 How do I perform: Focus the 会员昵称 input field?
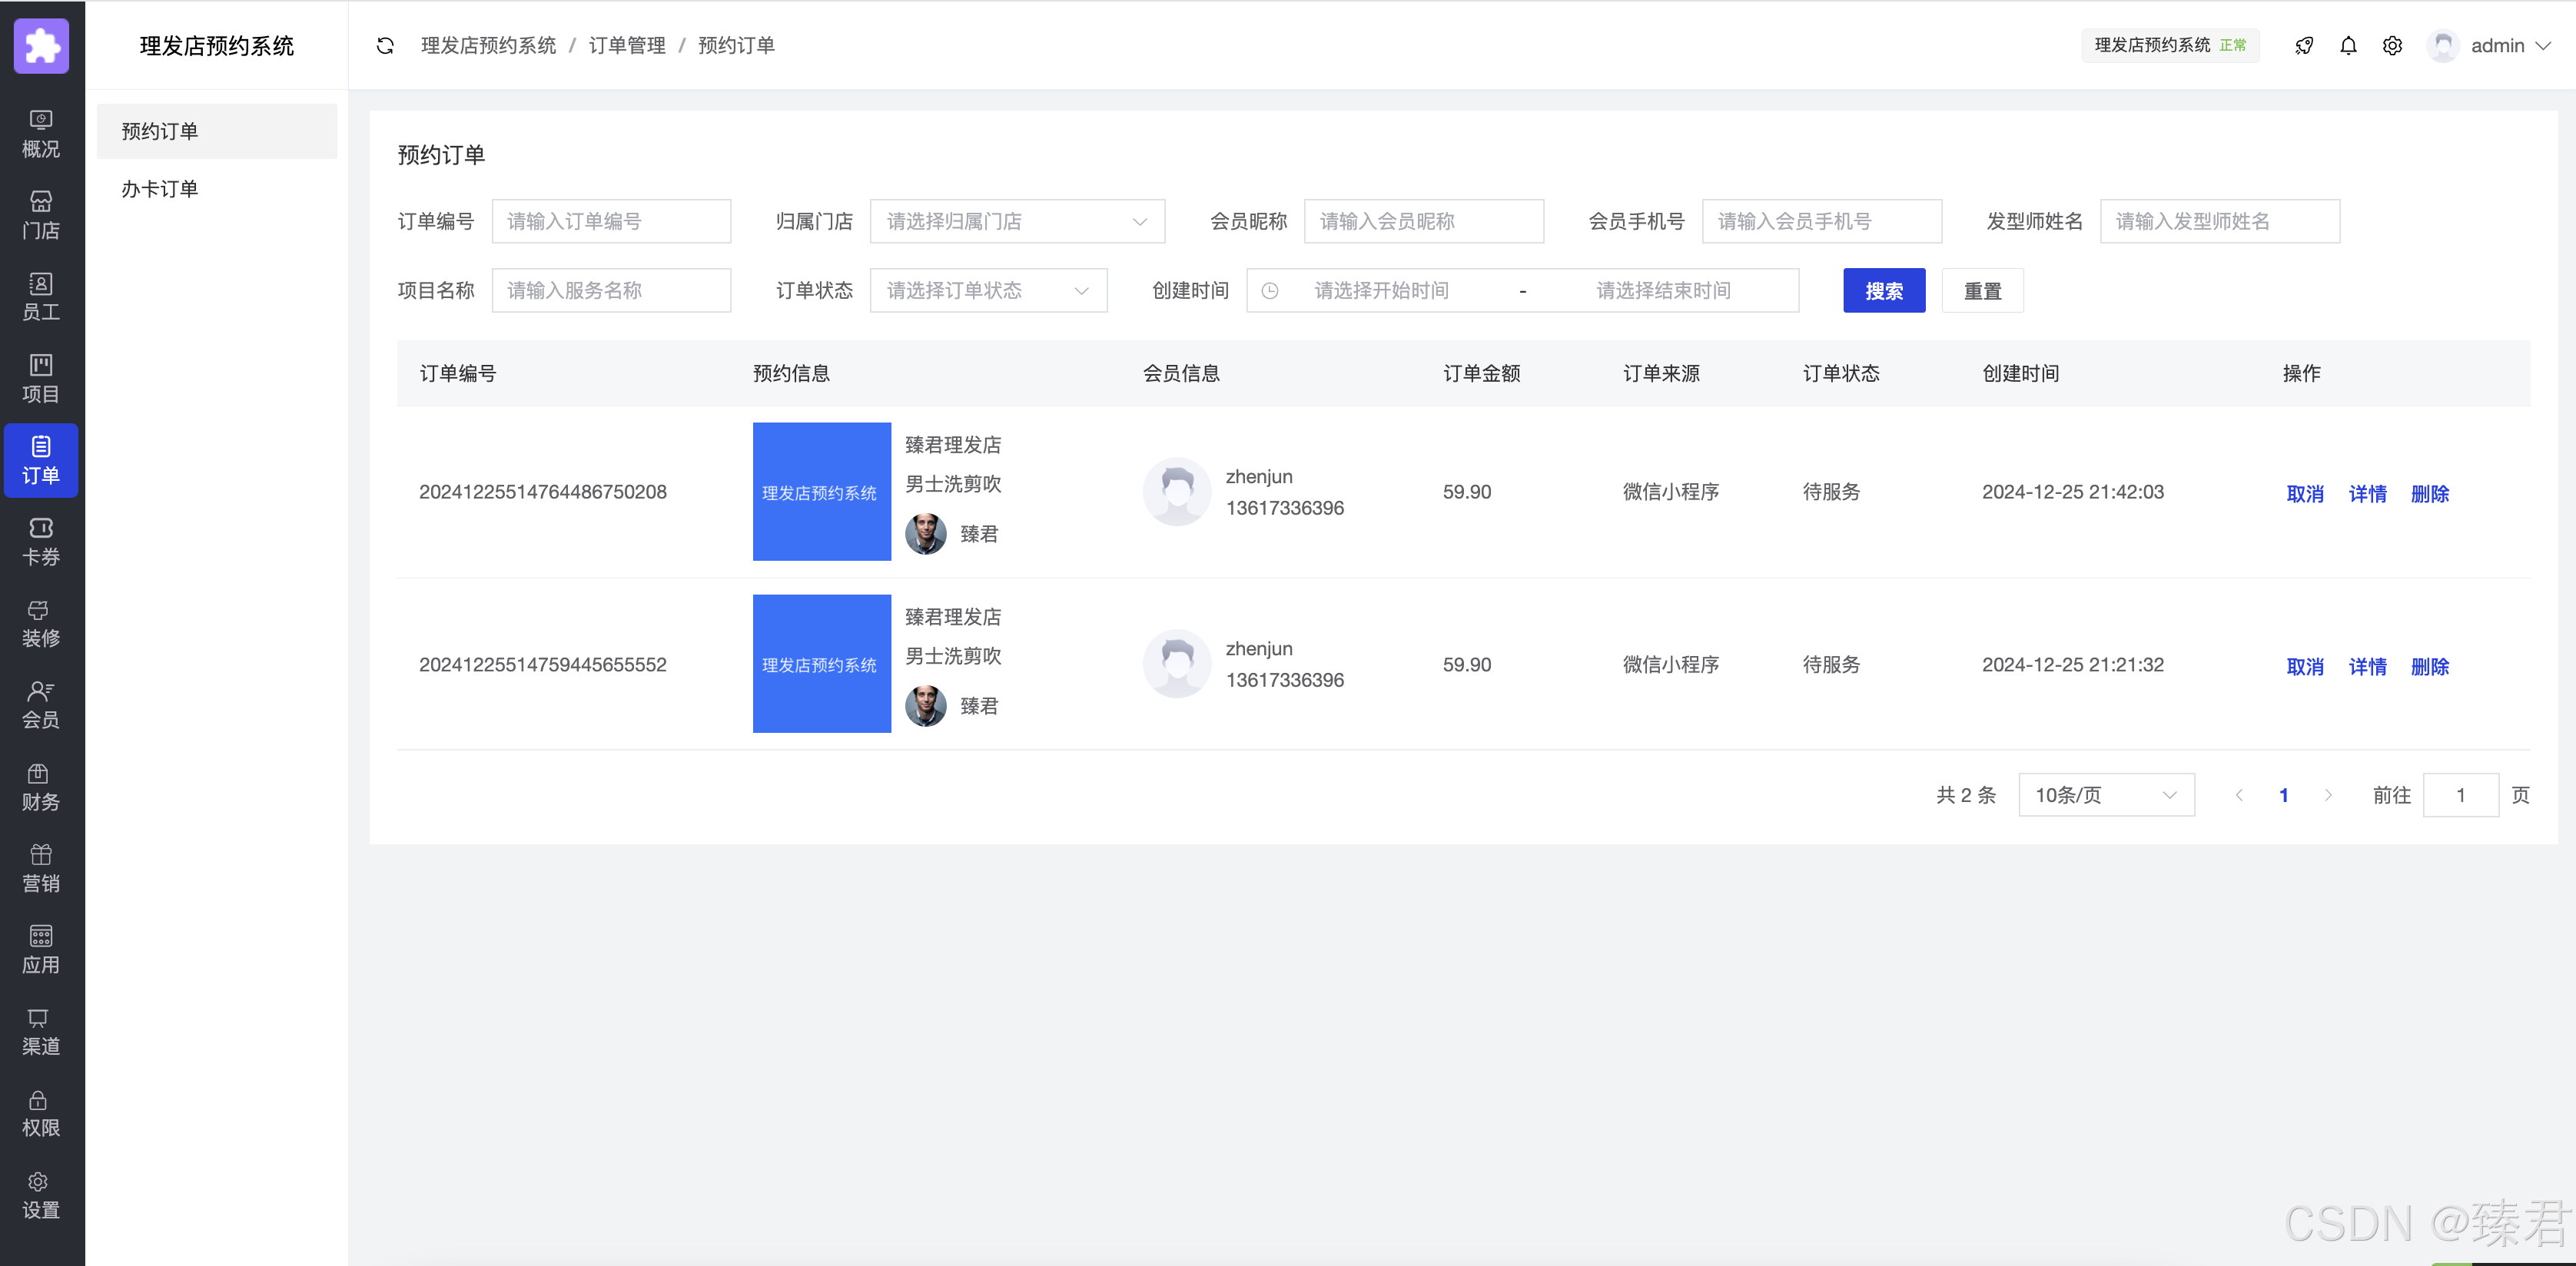pyautogui.click(x=1424, y=221)
